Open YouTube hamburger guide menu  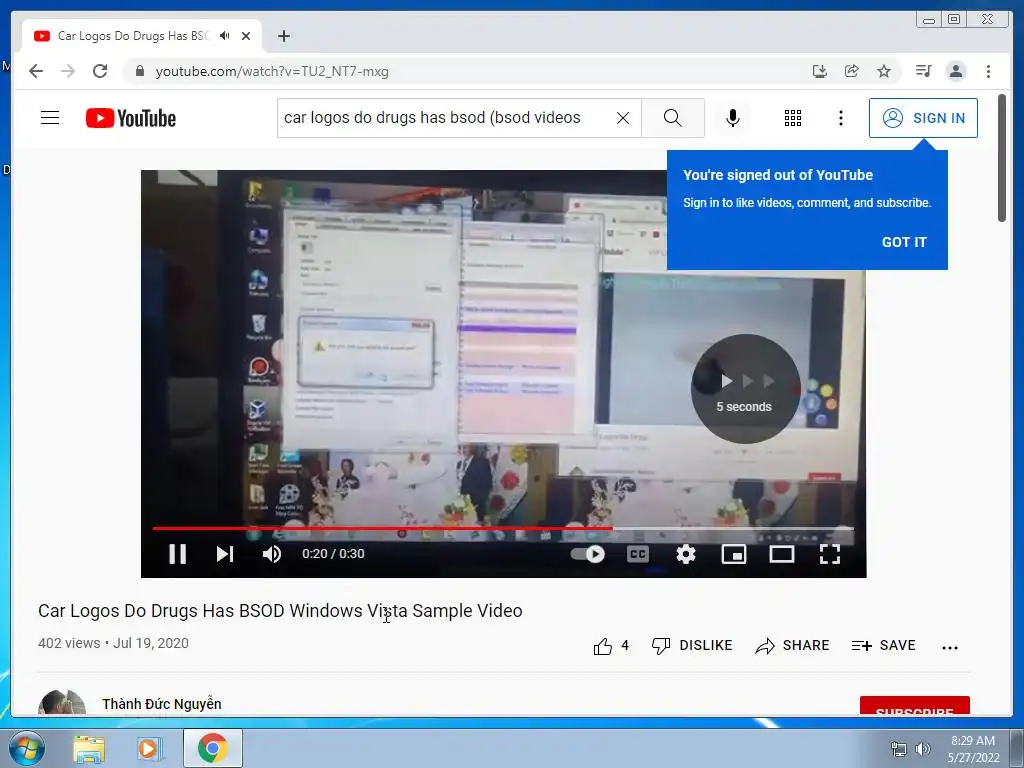click(x=50, y=118)
